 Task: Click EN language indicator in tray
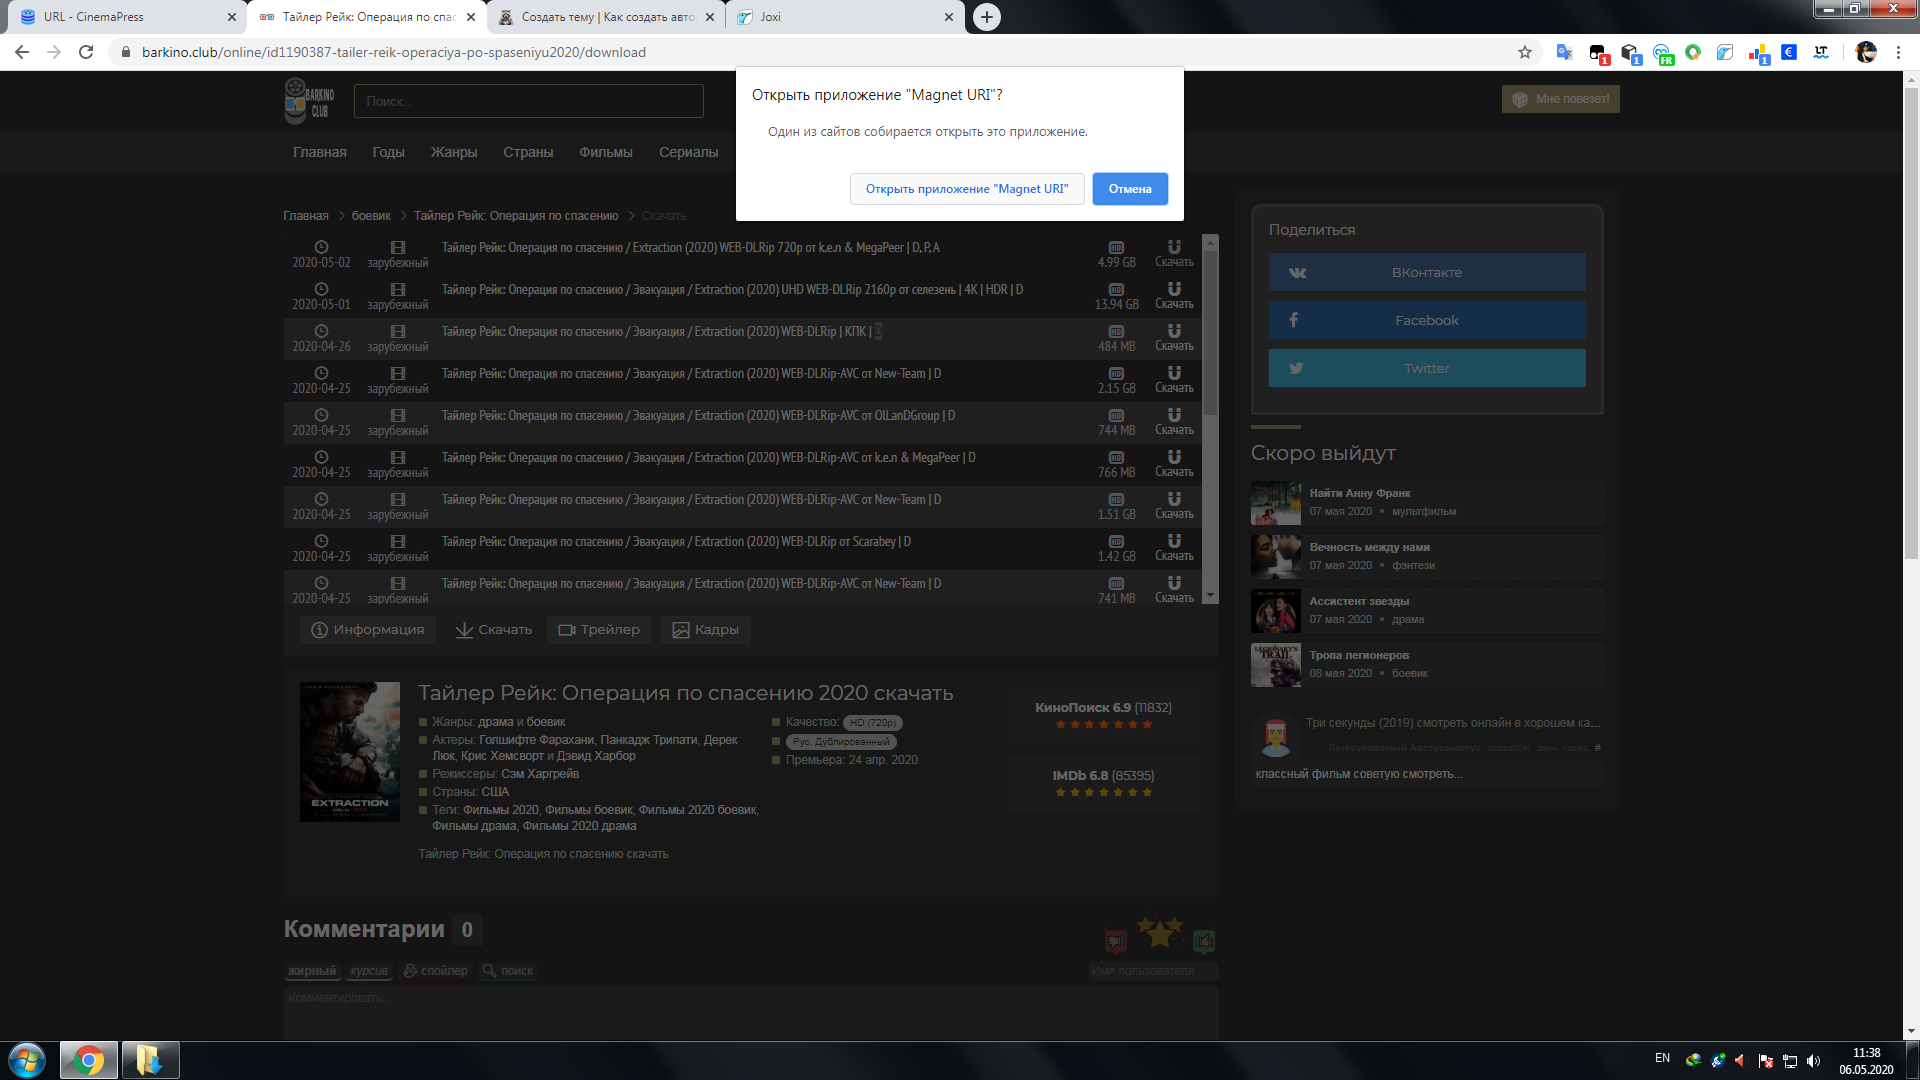pos(1662,1058)
